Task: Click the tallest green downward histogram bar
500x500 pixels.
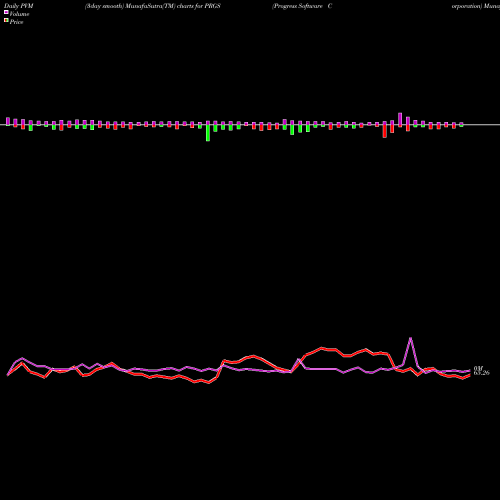Action: 208,133
